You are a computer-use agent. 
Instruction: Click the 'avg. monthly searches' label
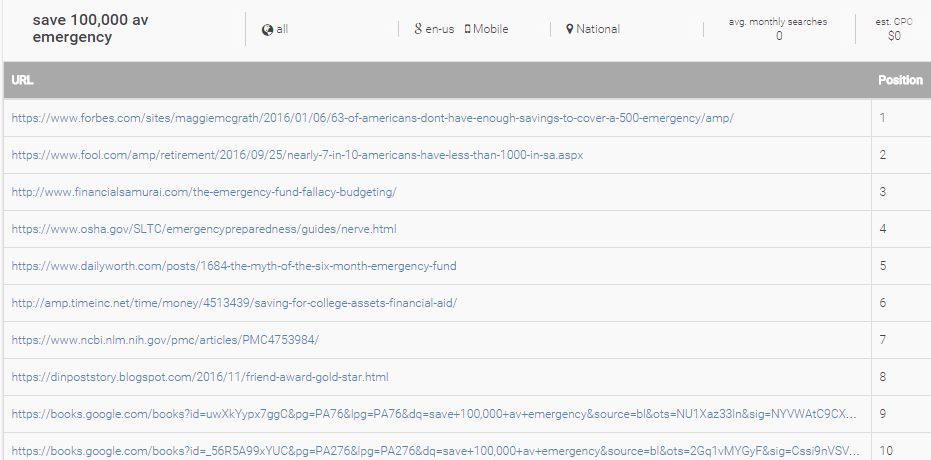tap(778, 22)
